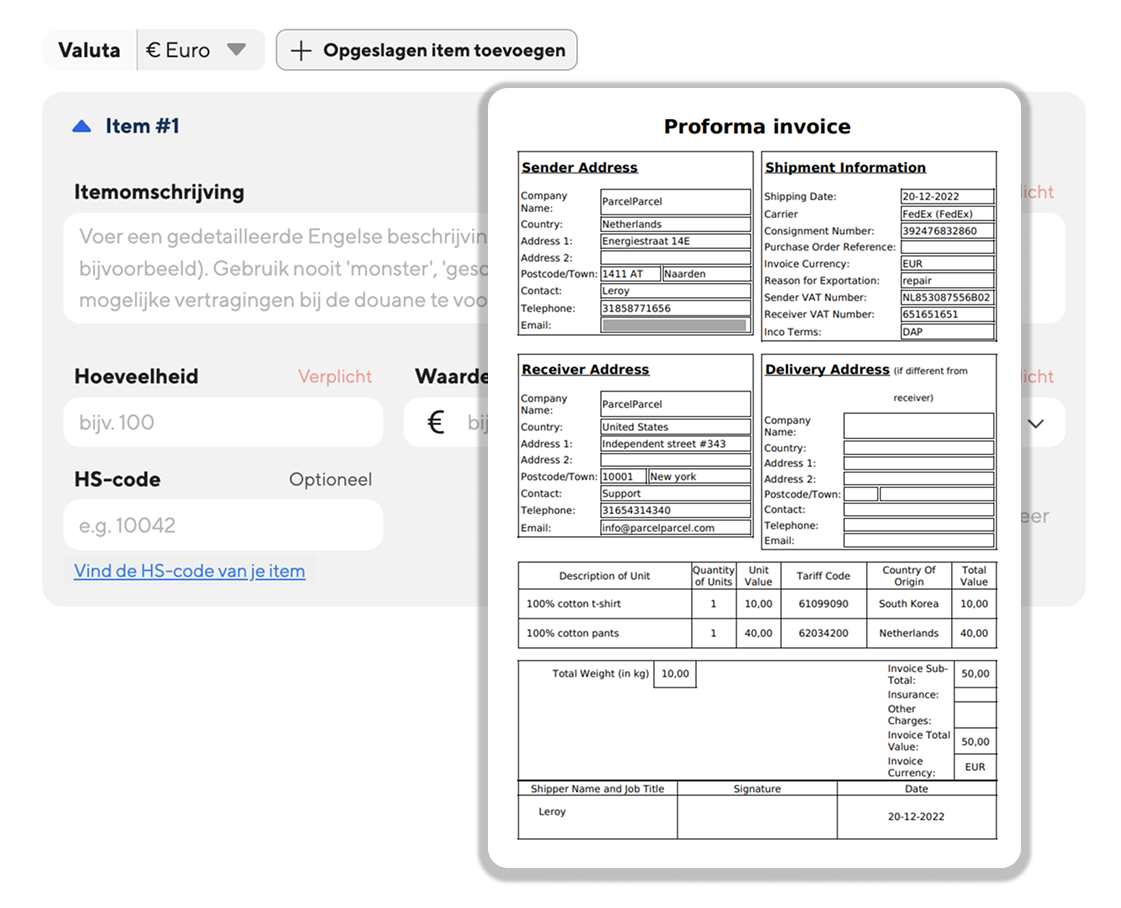This screenshot has height=908, width=1121.
Task: Collapse Item #1 with the blue triangle
Action: click(82, 127)
